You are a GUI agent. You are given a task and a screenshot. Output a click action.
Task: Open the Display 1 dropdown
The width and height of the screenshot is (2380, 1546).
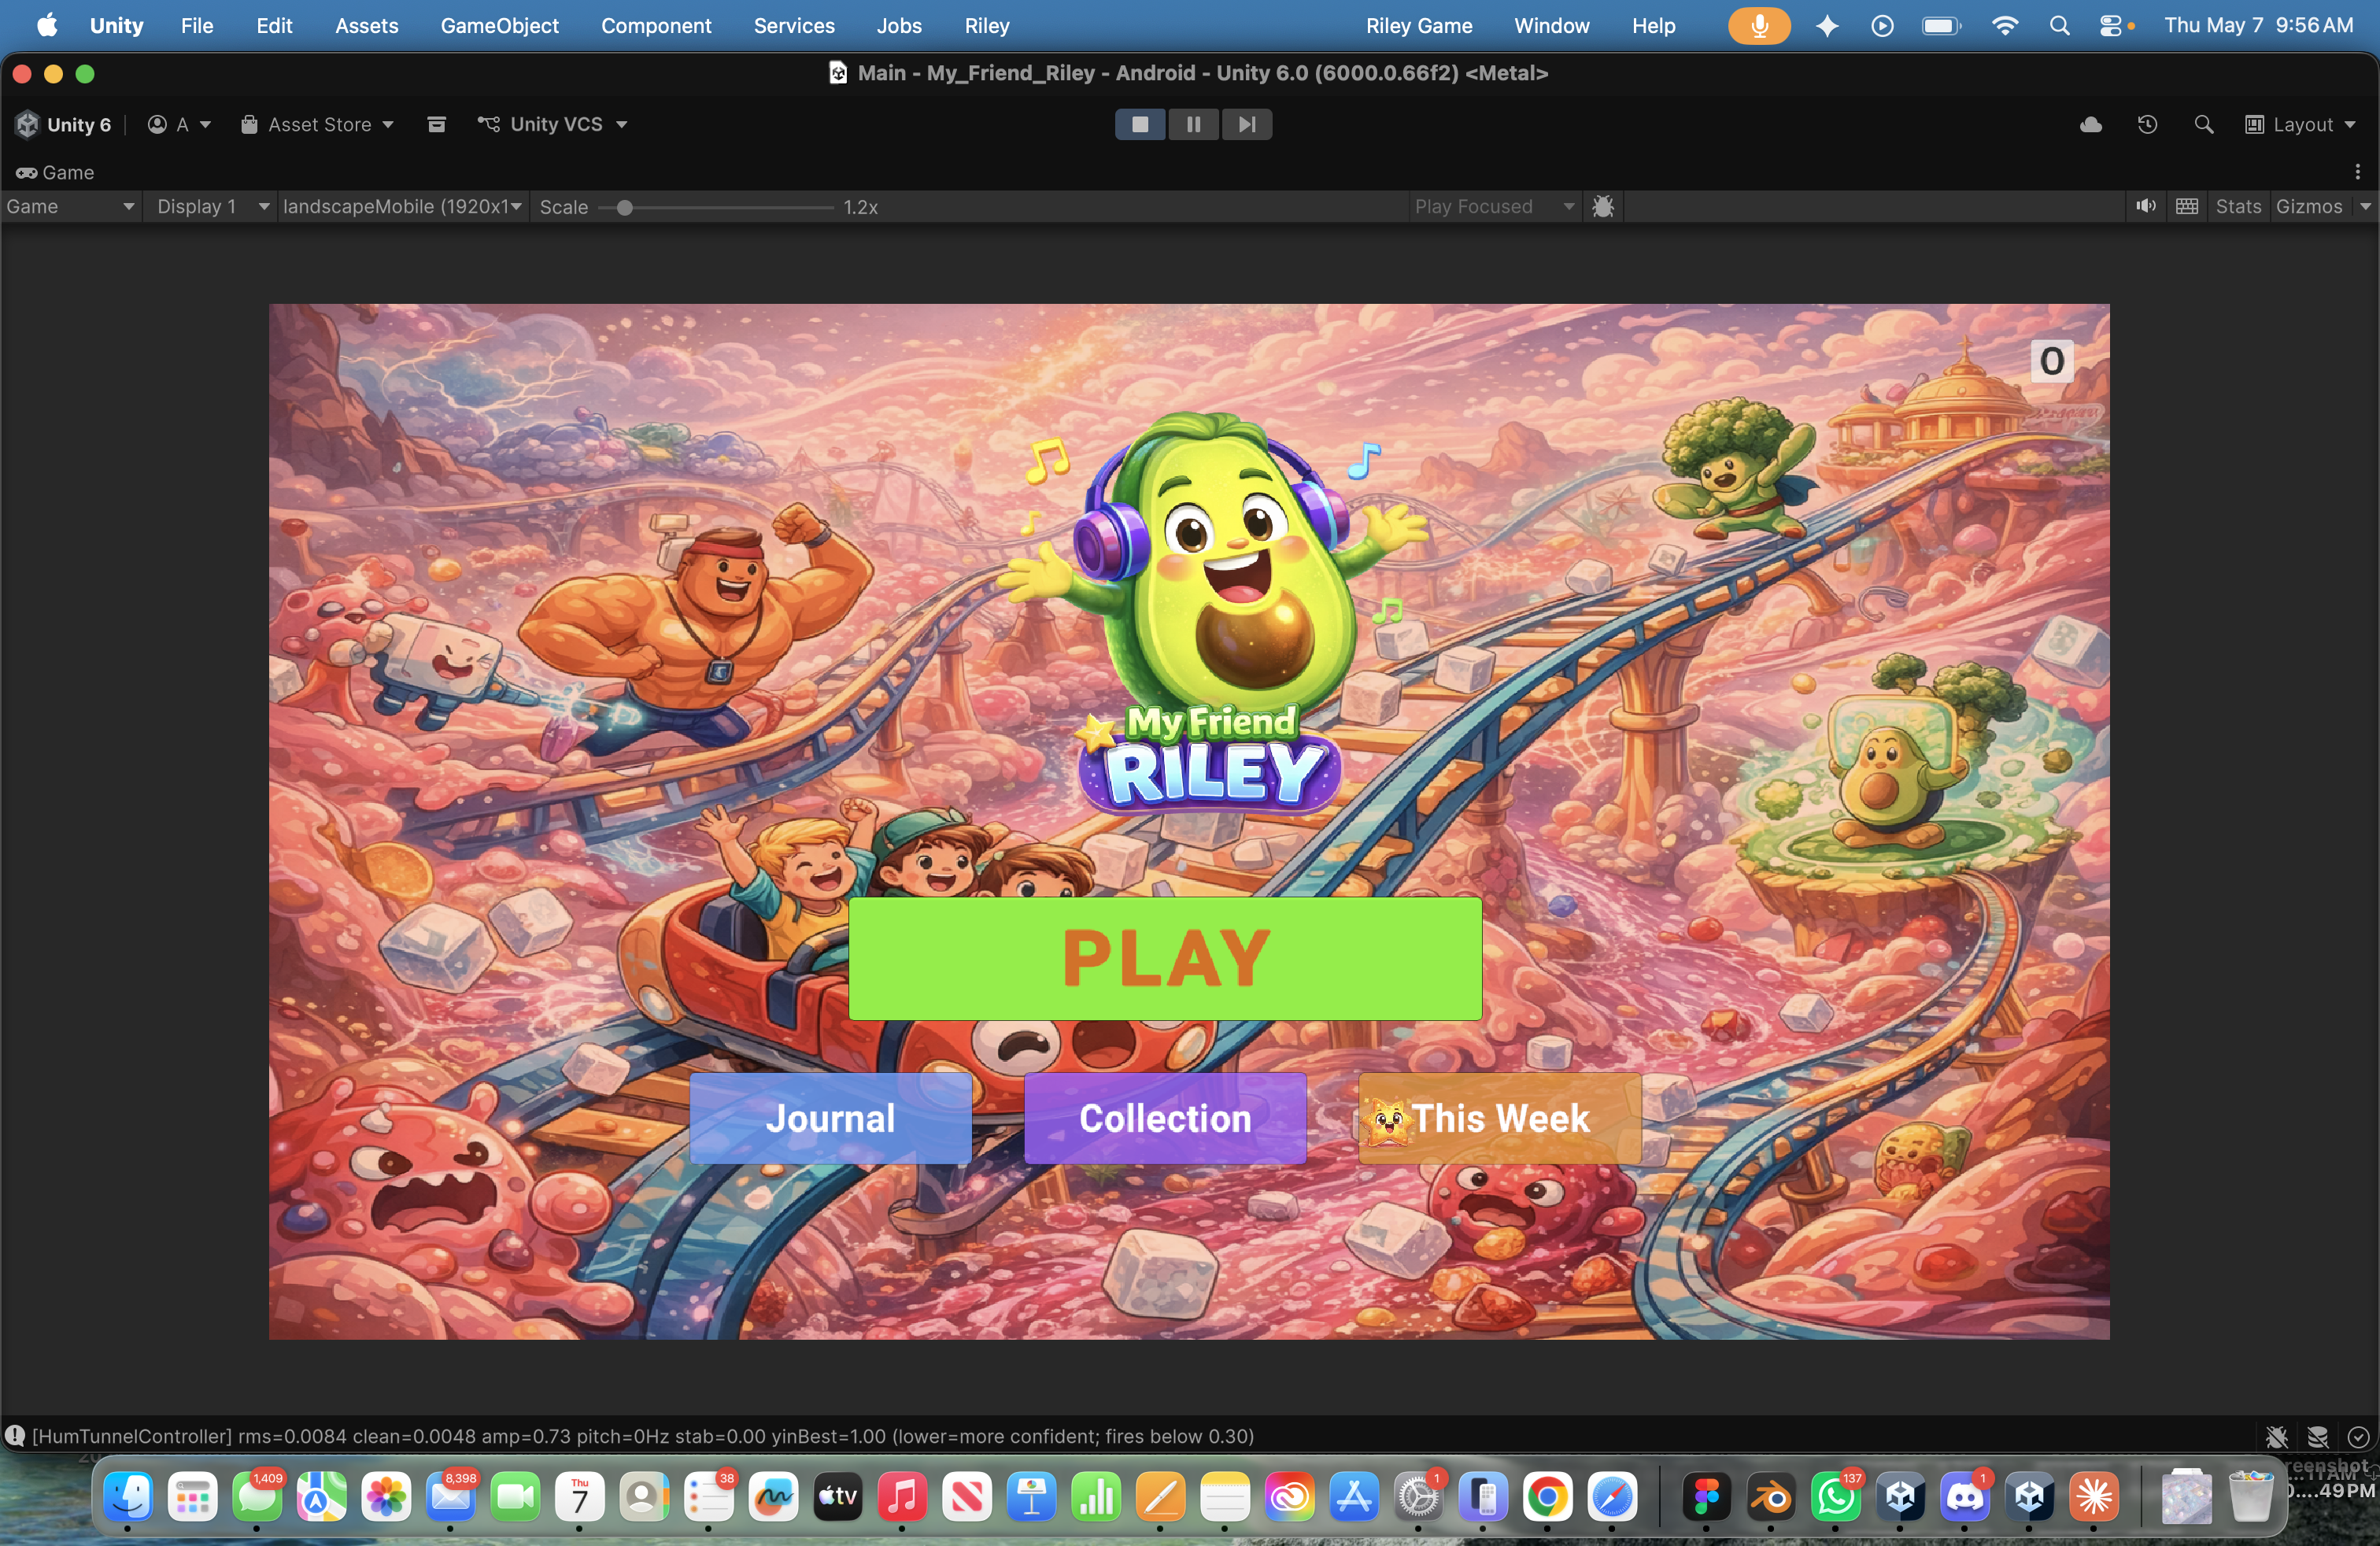click(x=212, y=206)
